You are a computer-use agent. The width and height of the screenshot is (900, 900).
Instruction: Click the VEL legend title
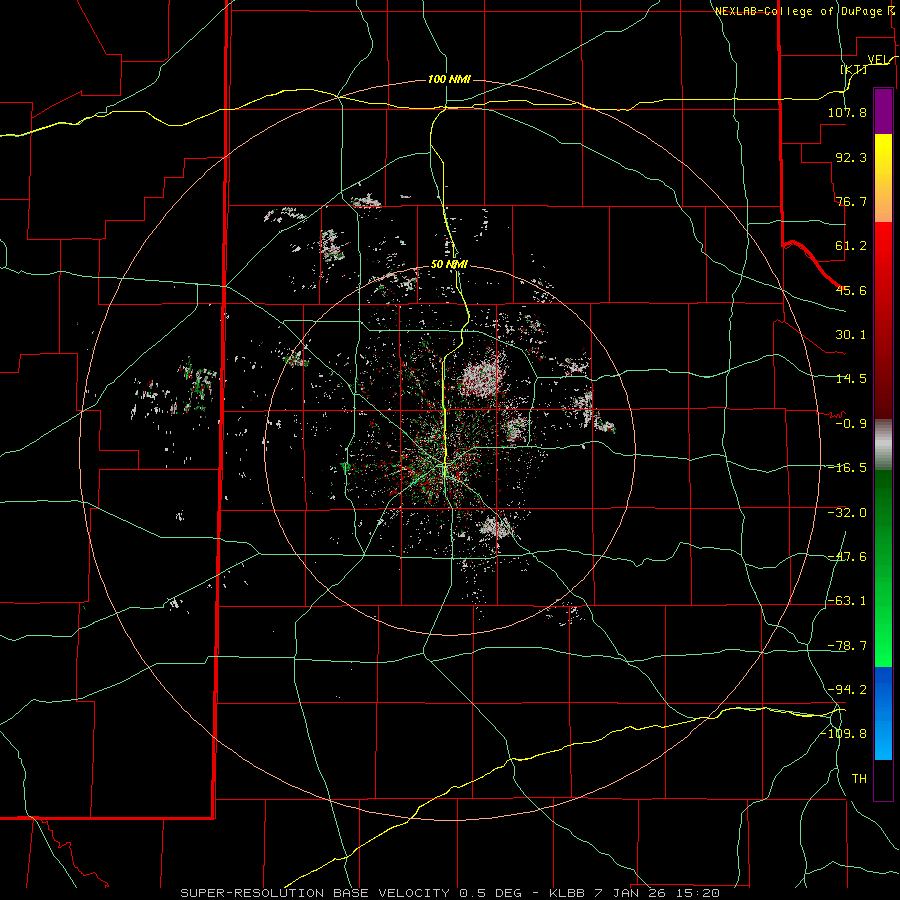coord(878,60)
